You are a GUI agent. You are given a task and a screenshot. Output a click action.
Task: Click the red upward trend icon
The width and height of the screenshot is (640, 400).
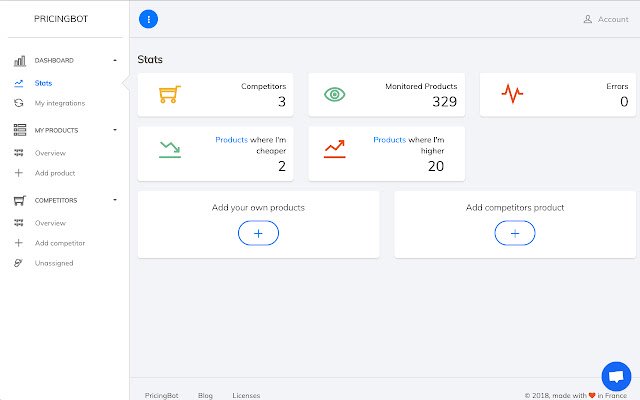click(x=335, y=149)
